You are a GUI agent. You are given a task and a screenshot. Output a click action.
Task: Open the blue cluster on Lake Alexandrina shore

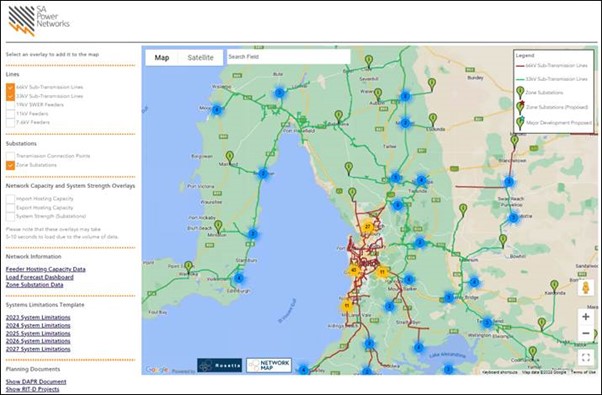[x=418, y=348]
